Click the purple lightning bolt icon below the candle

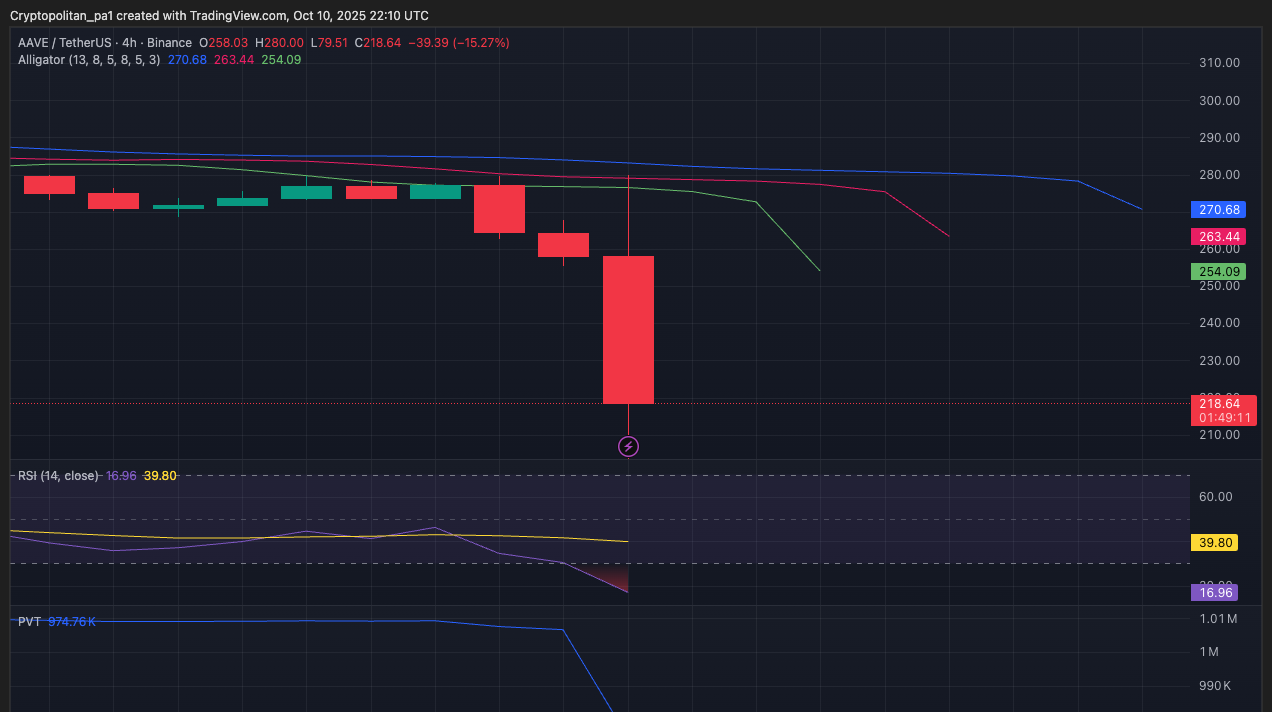[628, 447]
